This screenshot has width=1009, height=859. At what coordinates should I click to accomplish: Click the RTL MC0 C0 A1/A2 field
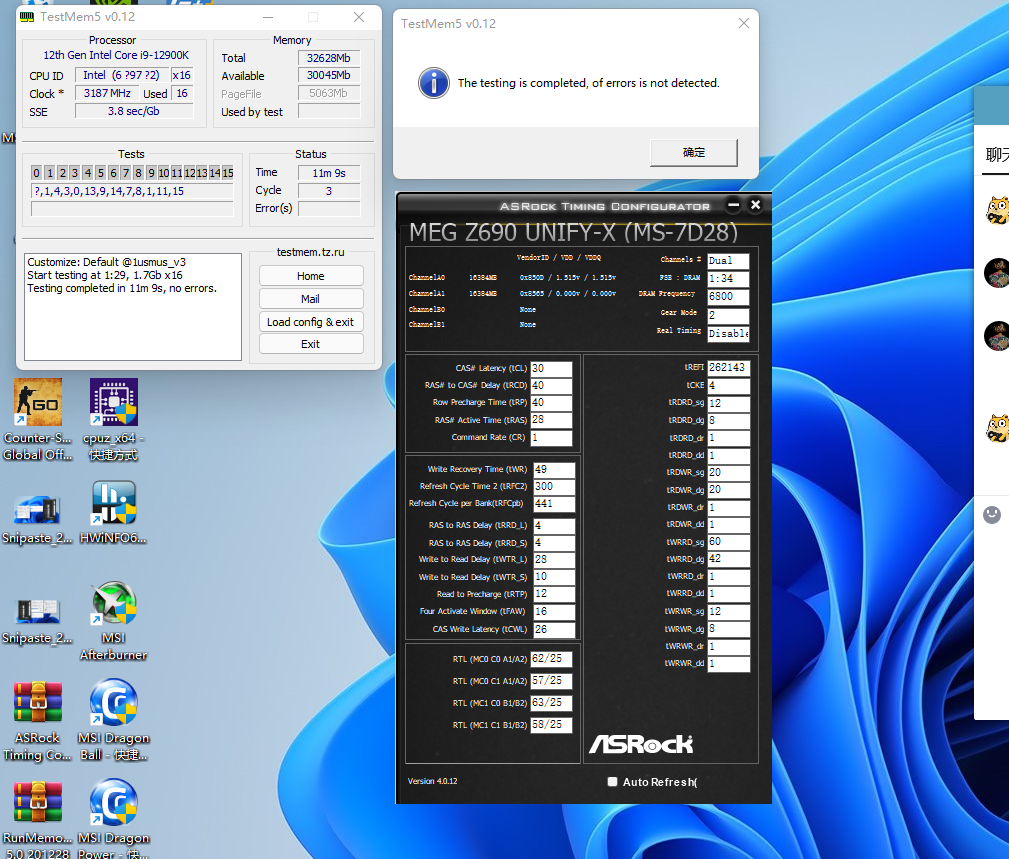(x=551, y=659)
